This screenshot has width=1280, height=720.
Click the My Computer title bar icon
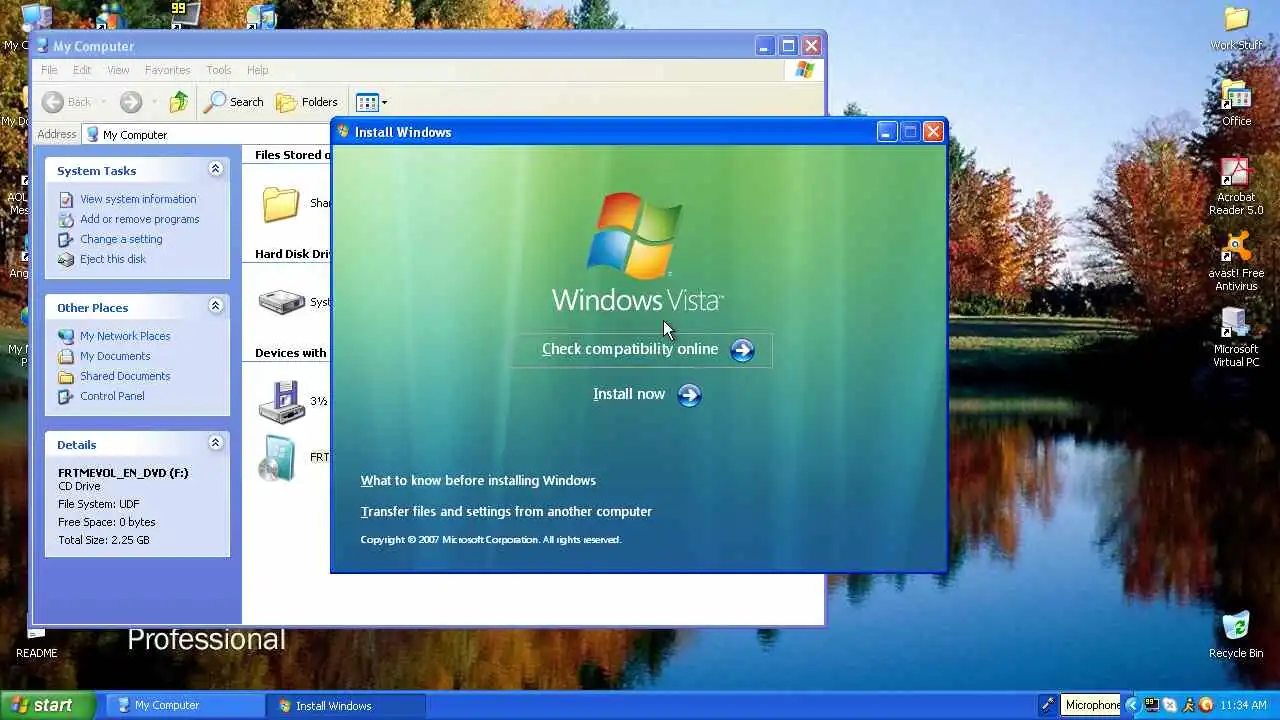[42, 46]
